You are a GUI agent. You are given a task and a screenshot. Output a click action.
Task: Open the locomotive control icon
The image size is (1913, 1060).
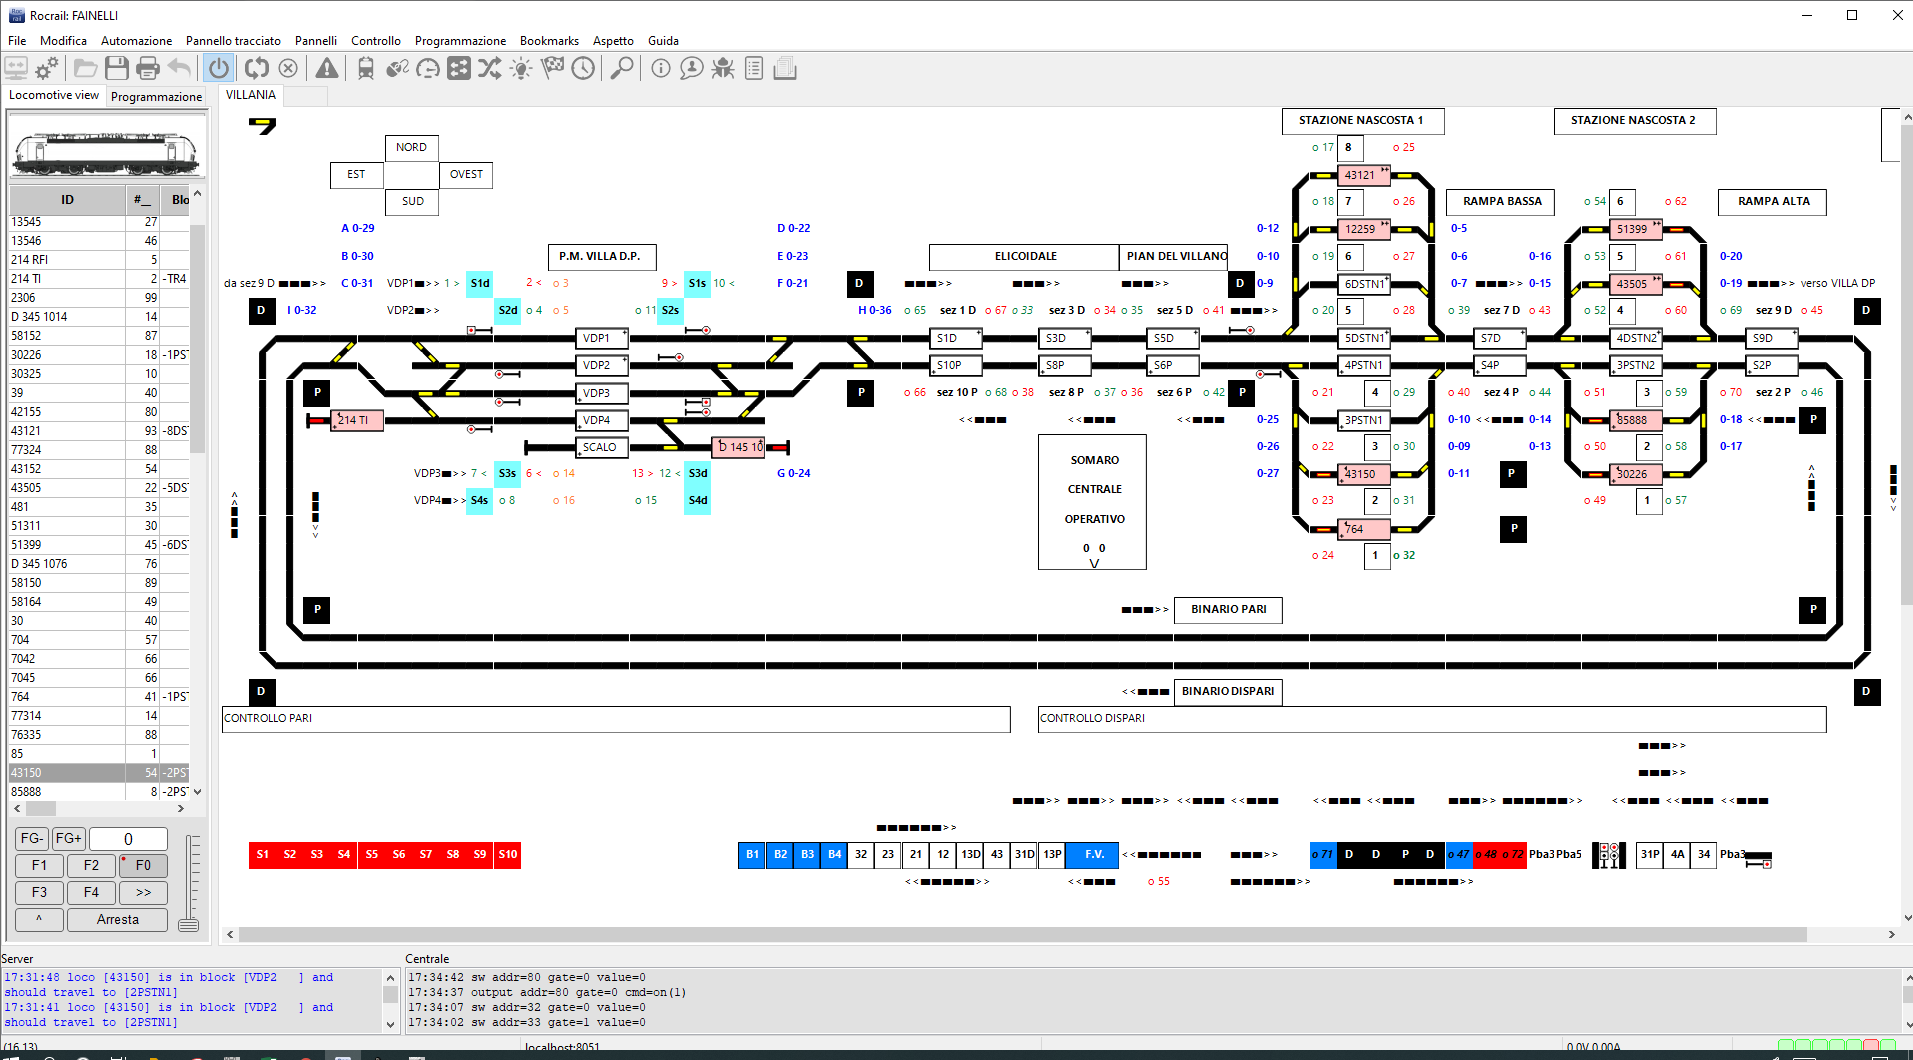click(365, 68)
